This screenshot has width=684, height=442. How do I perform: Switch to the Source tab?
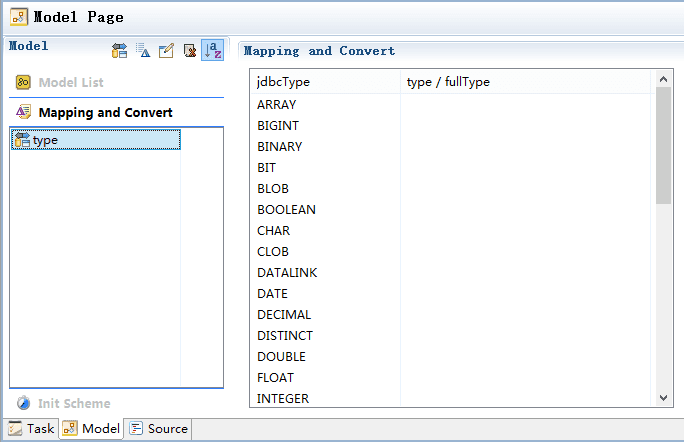[159, 429]
